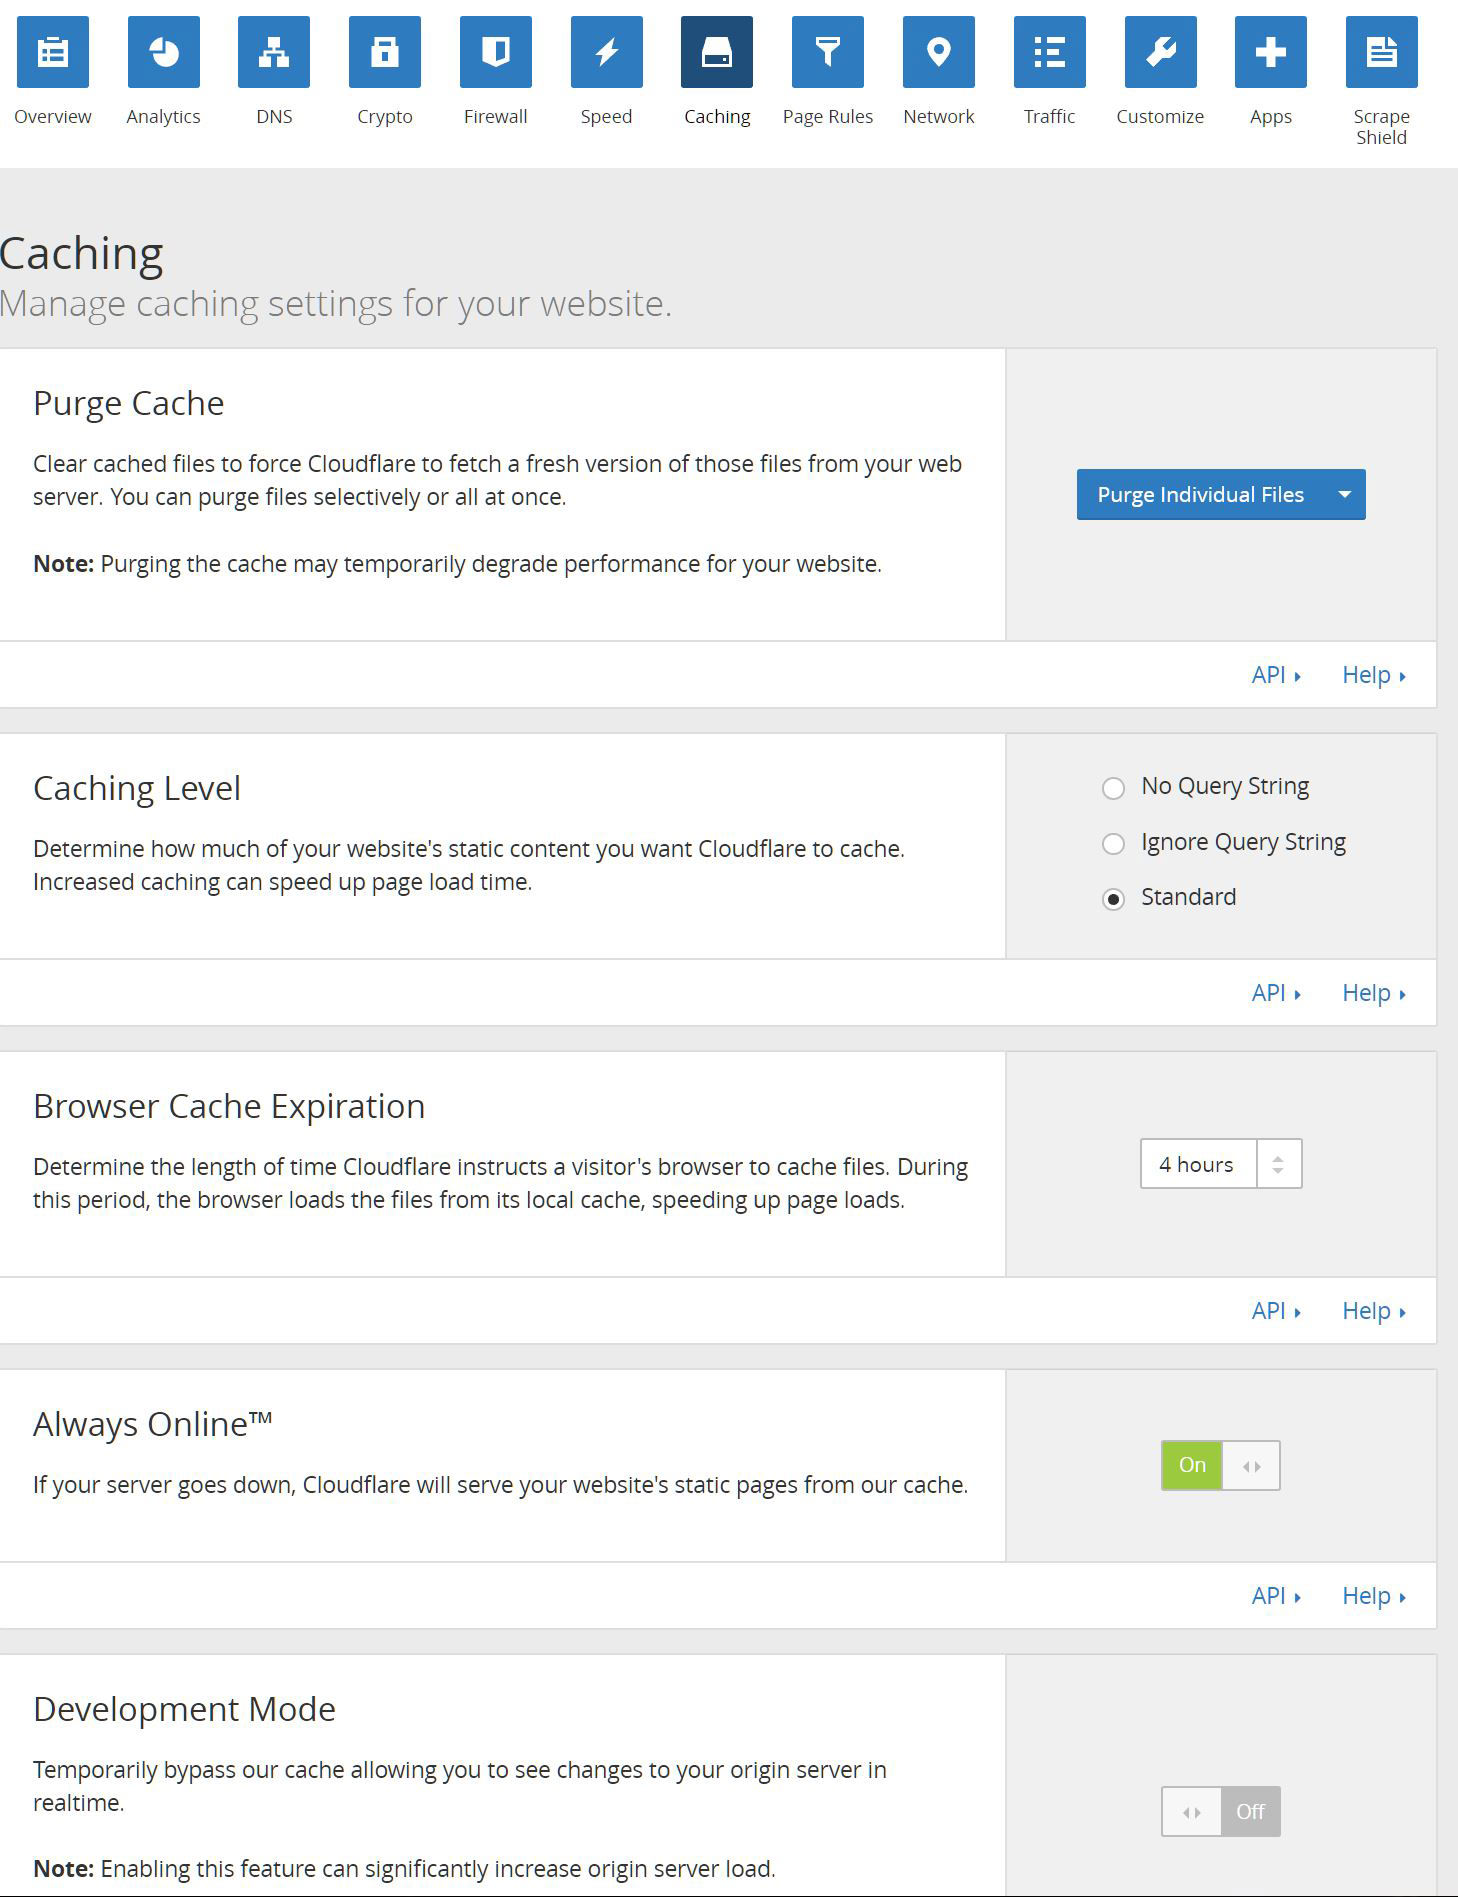The image size is (1458, 1897).
Task: Click the Caching Level heading
Action: [137, 788]
